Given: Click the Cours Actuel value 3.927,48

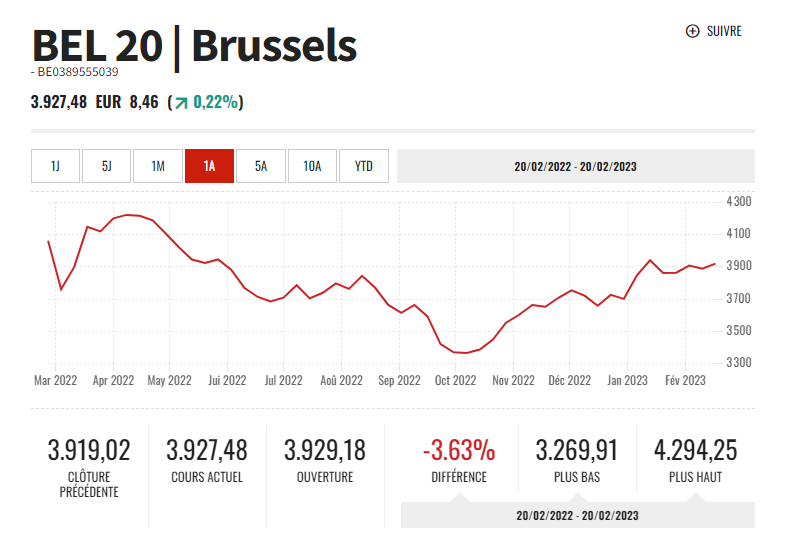Looking at the screenshot, I should coord(207,450).
